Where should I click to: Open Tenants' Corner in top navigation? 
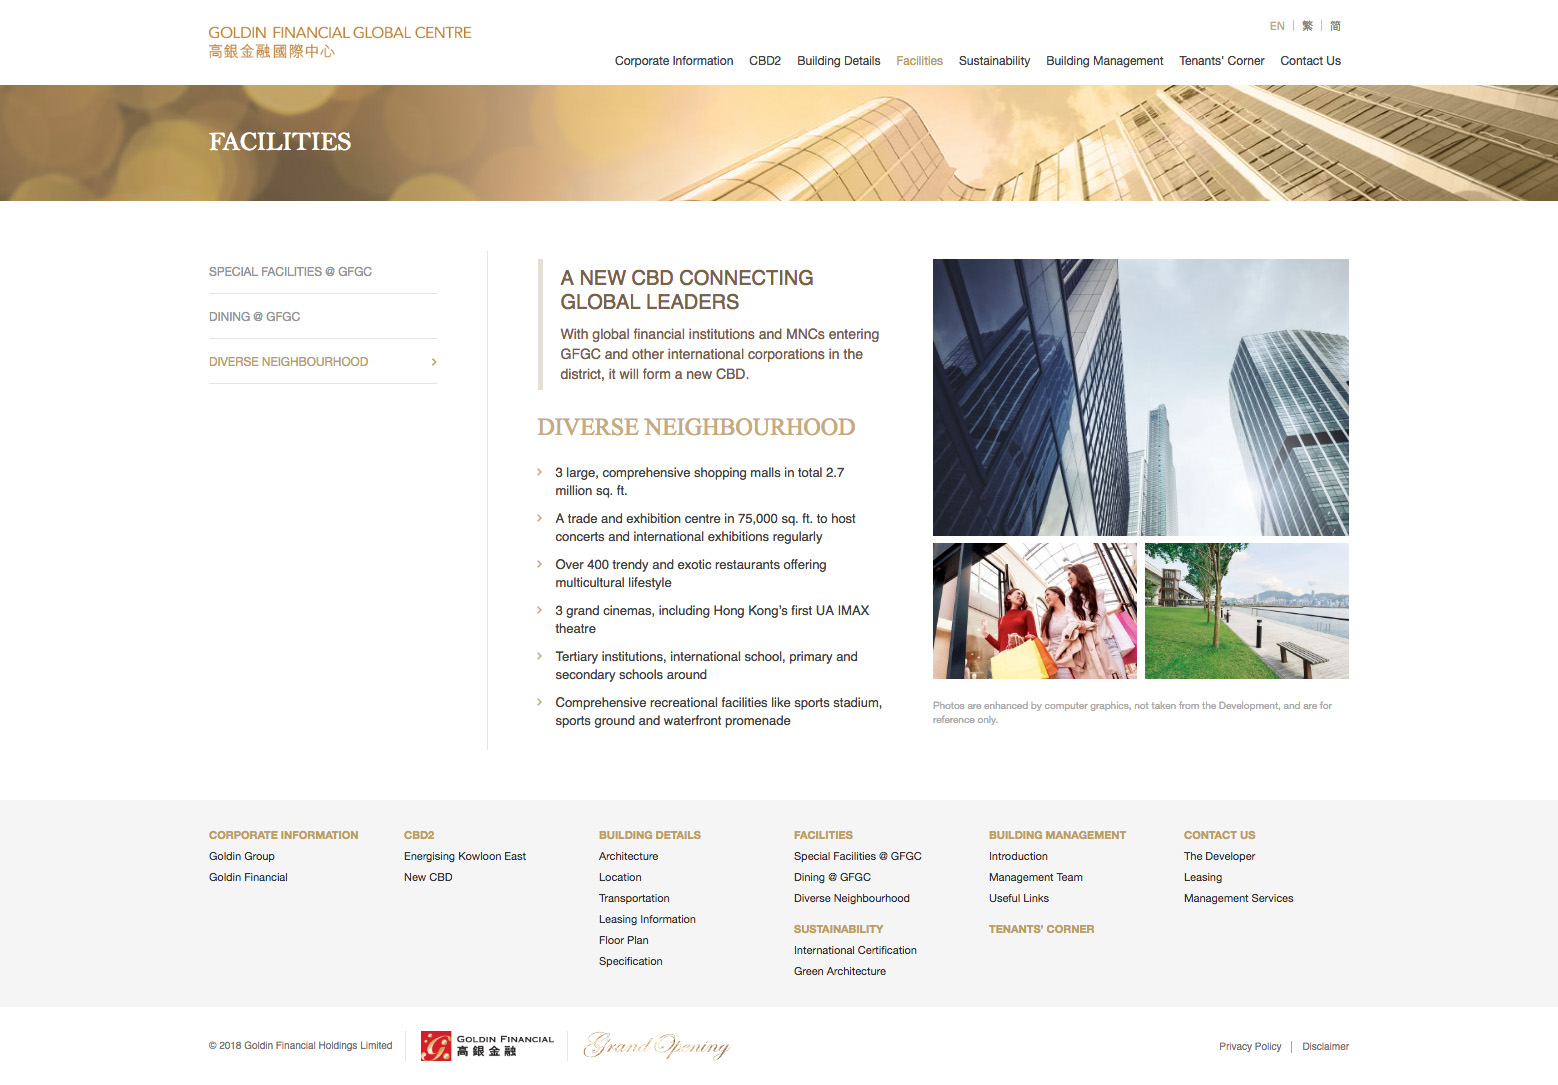tap(1221, 61)
